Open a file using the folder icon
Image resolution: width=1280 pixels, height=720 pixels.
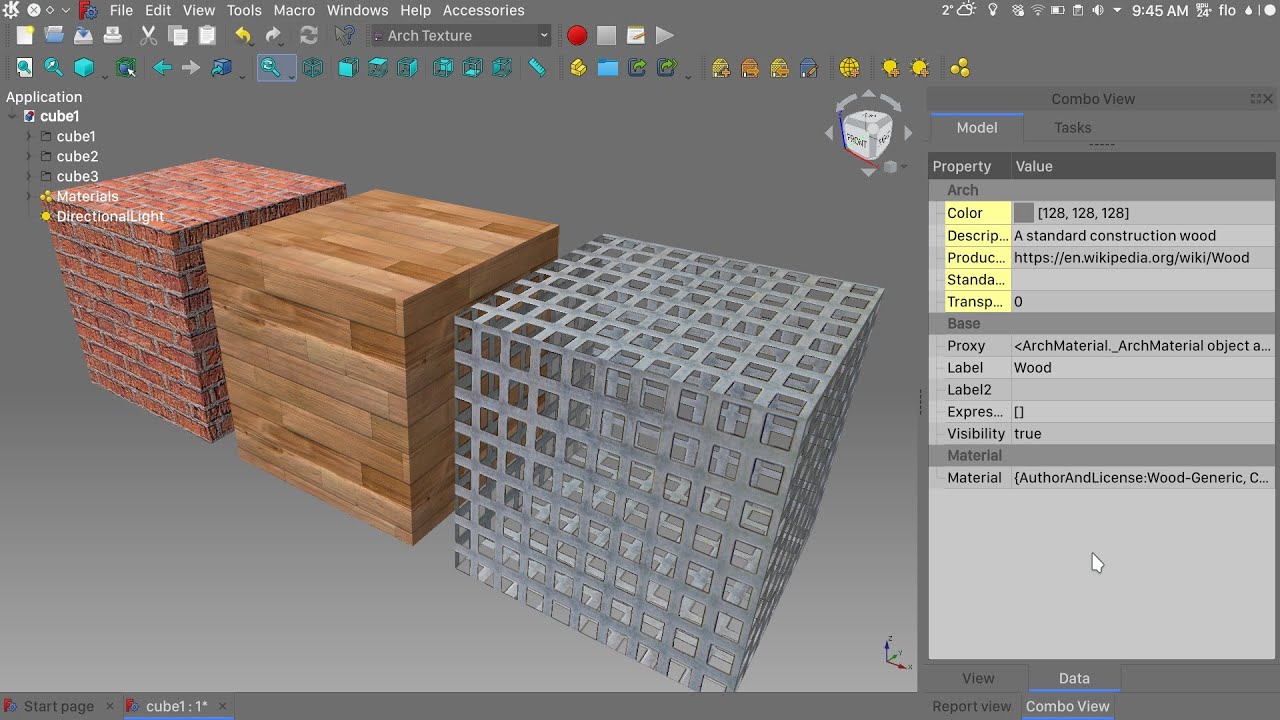pos(54,35)
